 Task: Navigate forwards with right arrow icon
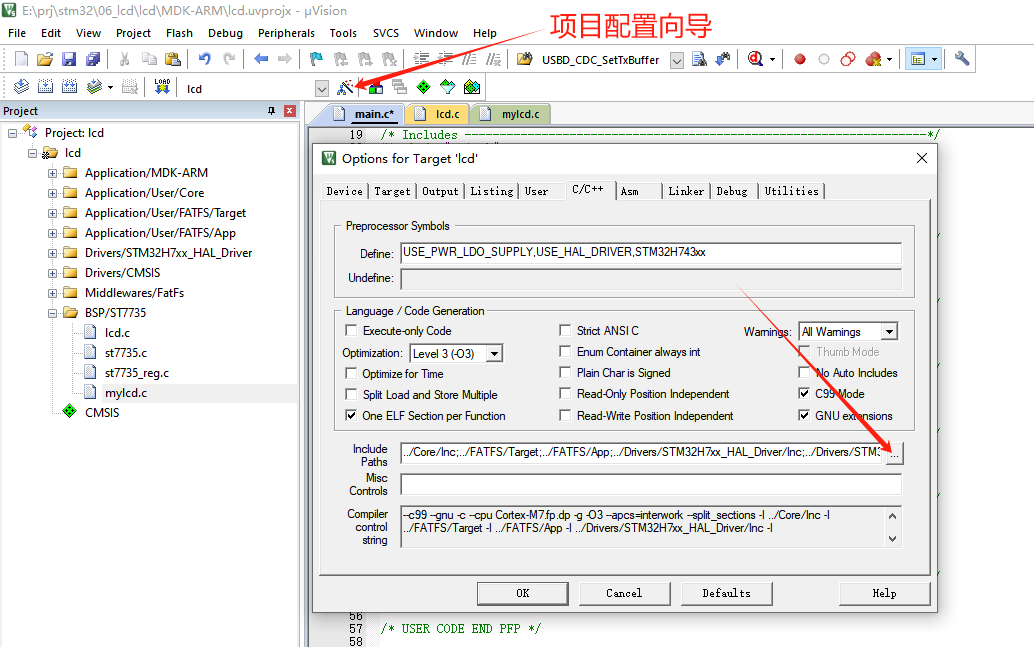pyautogui.click(x=285, y=59)
